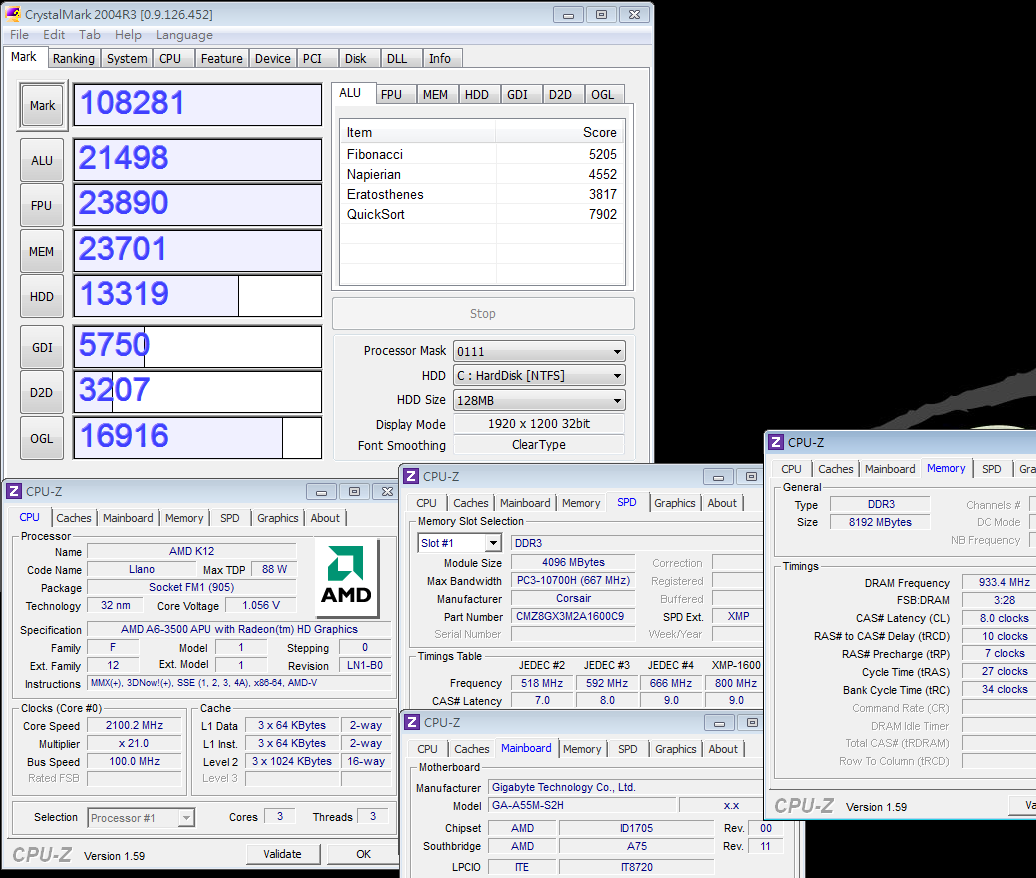Click the Z icon of the CPU-Z SPD window
This screenshot has height=878, width=1036.
click(x=411, y=476)
